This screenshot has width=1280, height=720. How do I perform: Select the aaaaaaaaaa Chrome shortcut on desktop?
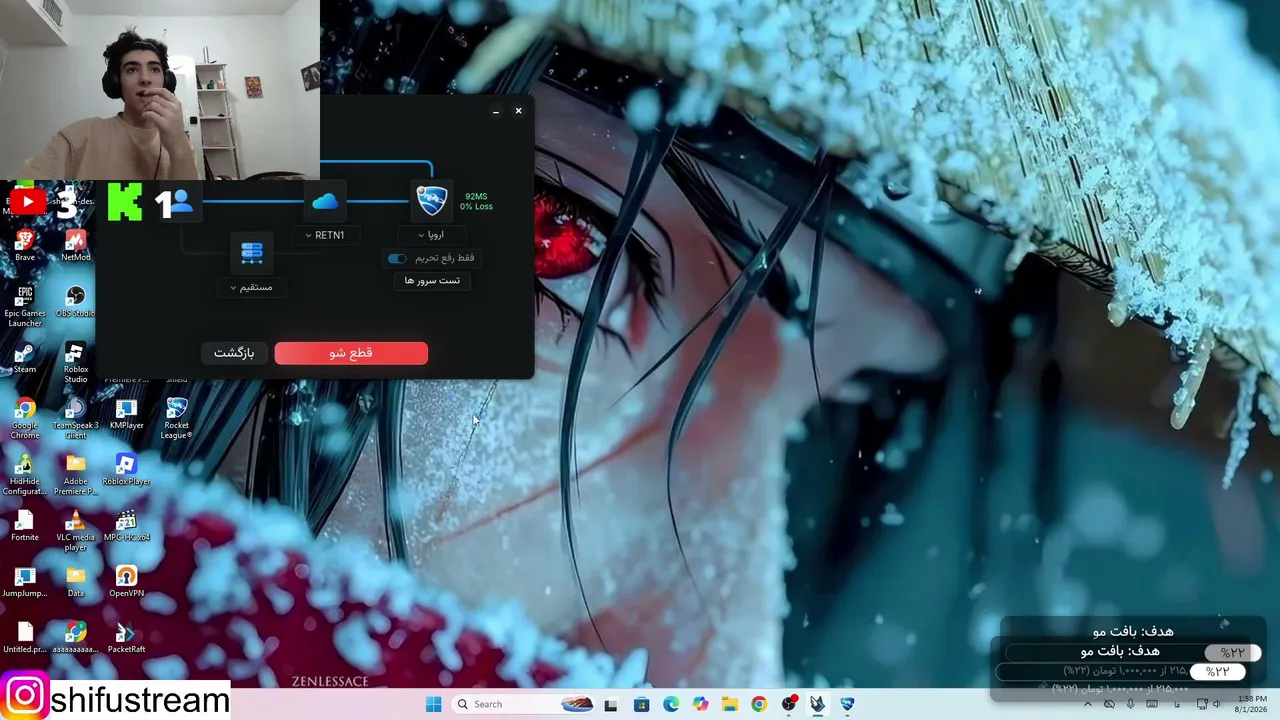click(76, 637)
